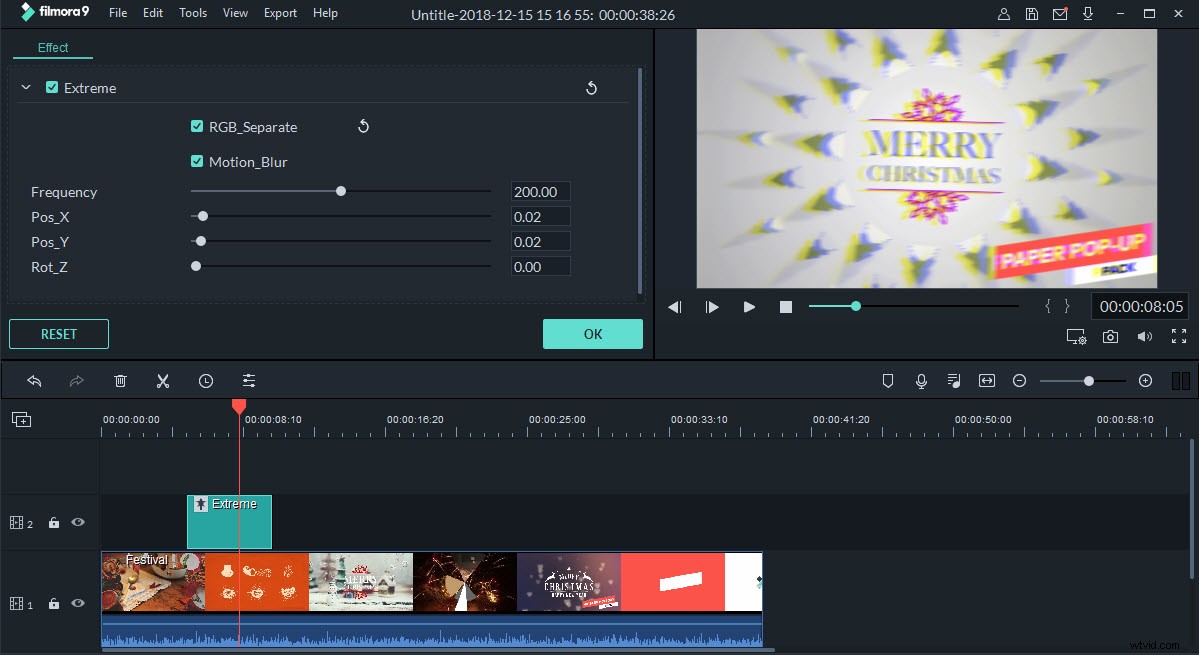Select the Extreme clip on the timeline
Screen dimensions: 1199x655
[229, 521]
